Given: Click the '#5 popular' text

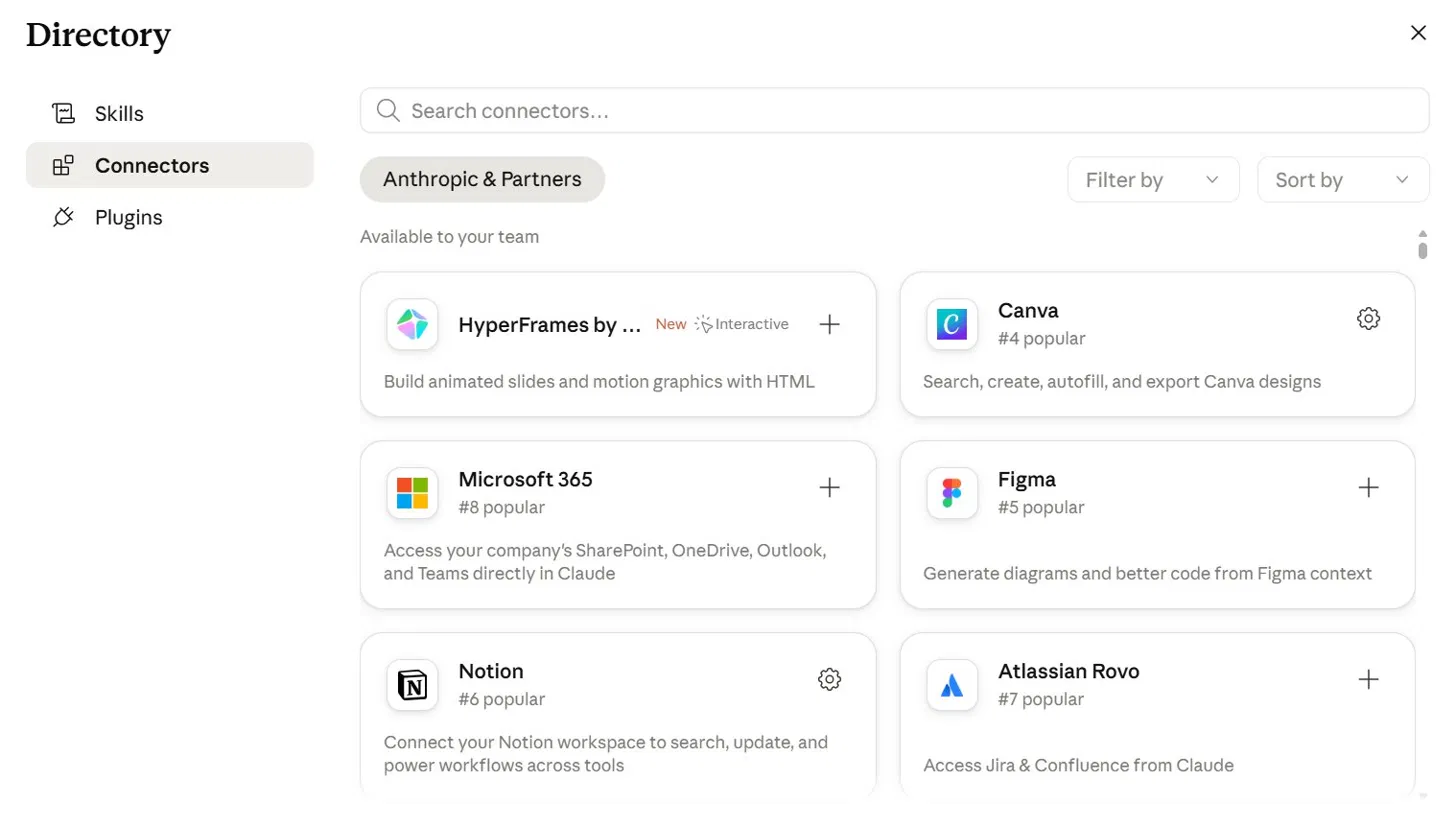Looking at the screenshot, I should 1041,507.
